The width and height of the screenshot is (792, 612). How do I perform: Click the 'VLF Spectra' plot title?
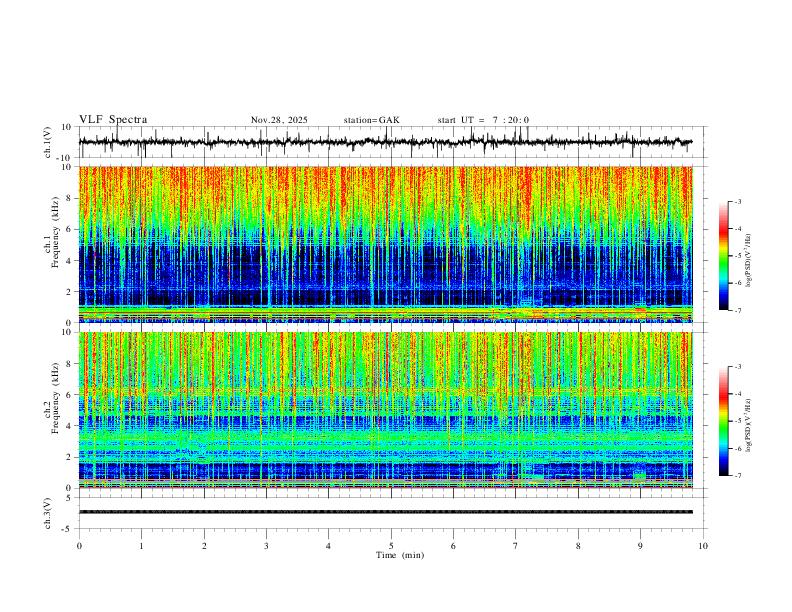[113, 120]
